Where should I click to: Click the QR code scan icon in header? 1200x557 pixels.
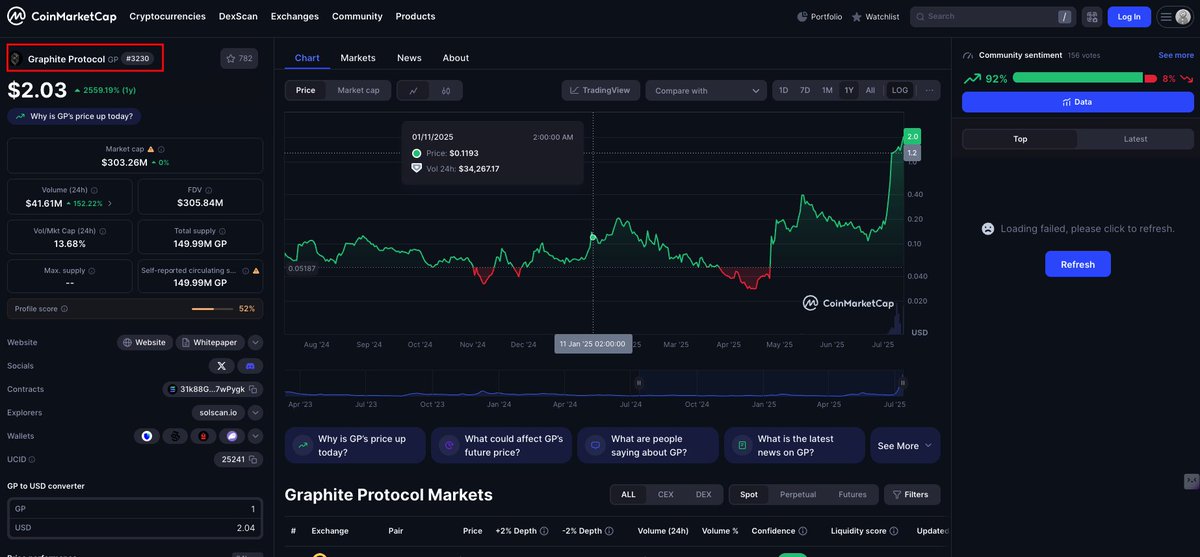click(1091, 17)
